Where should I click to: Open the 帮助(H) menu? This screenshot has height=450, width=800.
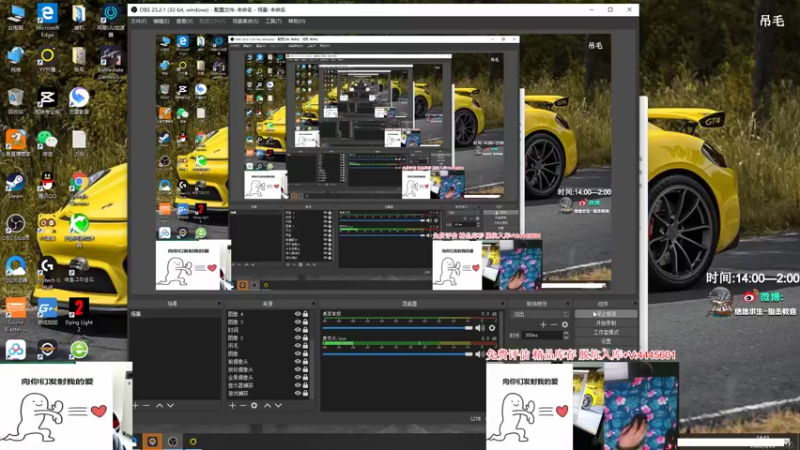(x=296, y=21)
